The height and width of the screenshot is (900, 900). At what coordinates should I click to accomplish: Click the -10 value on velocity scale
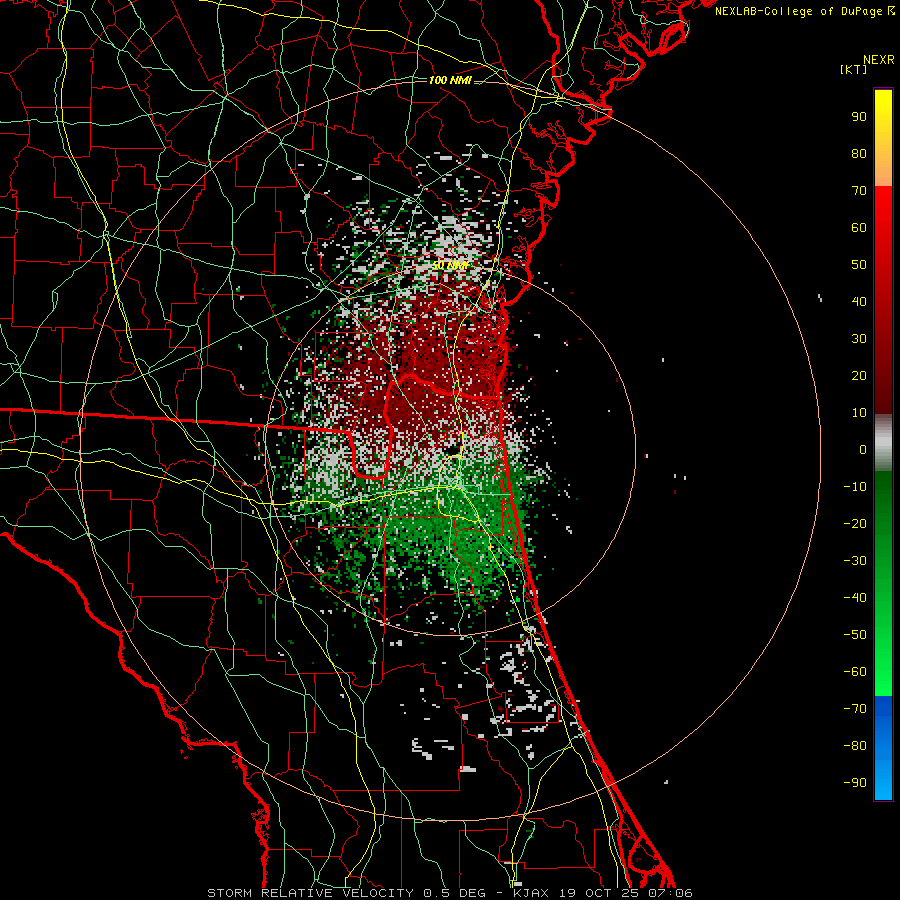coord(855,487)
